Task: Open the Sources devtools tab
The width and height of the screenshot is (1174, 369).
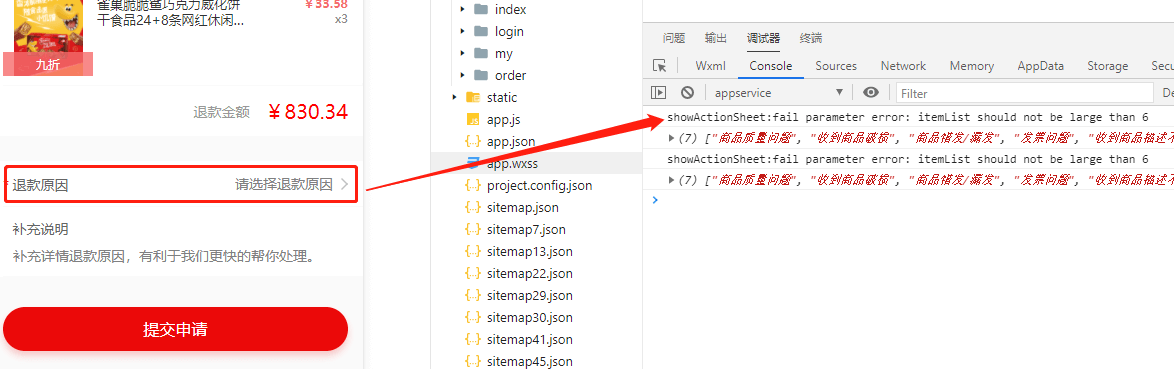Action: click(836, 66)
